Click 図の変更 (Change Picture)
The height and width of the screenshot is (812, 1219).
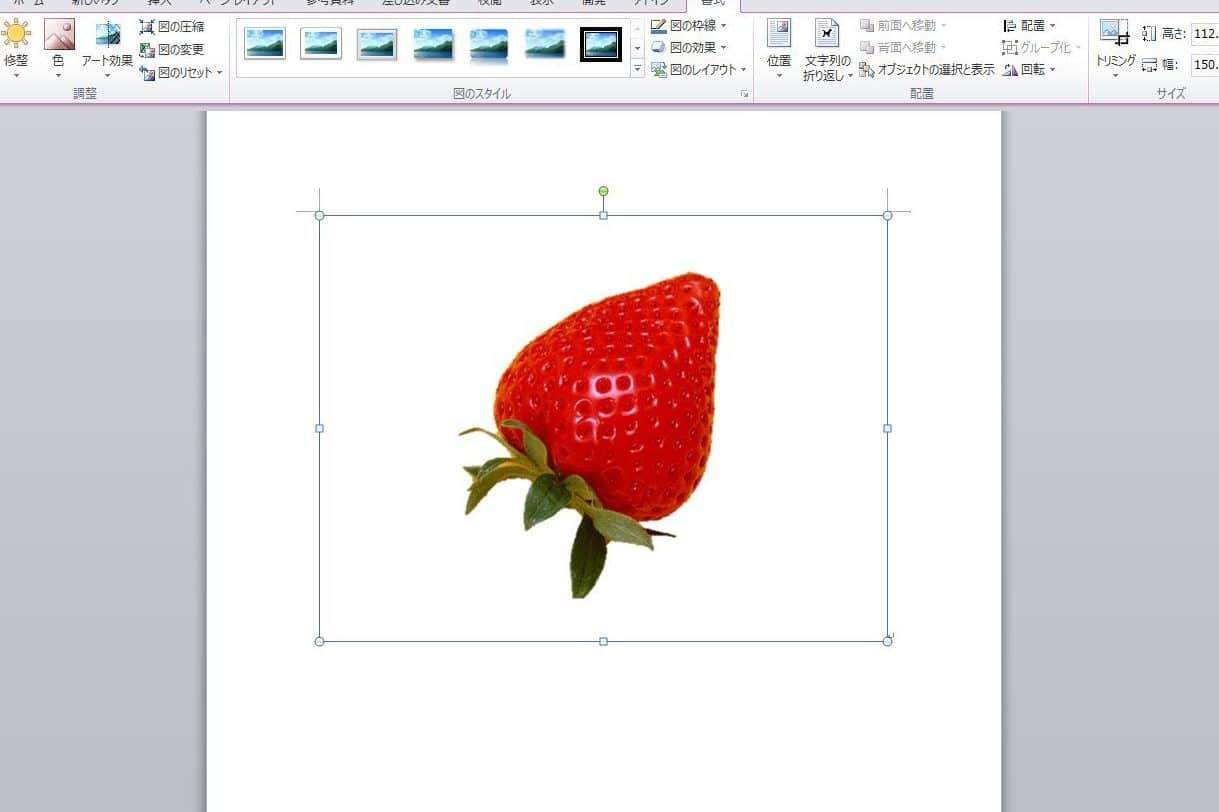[172, 50]
